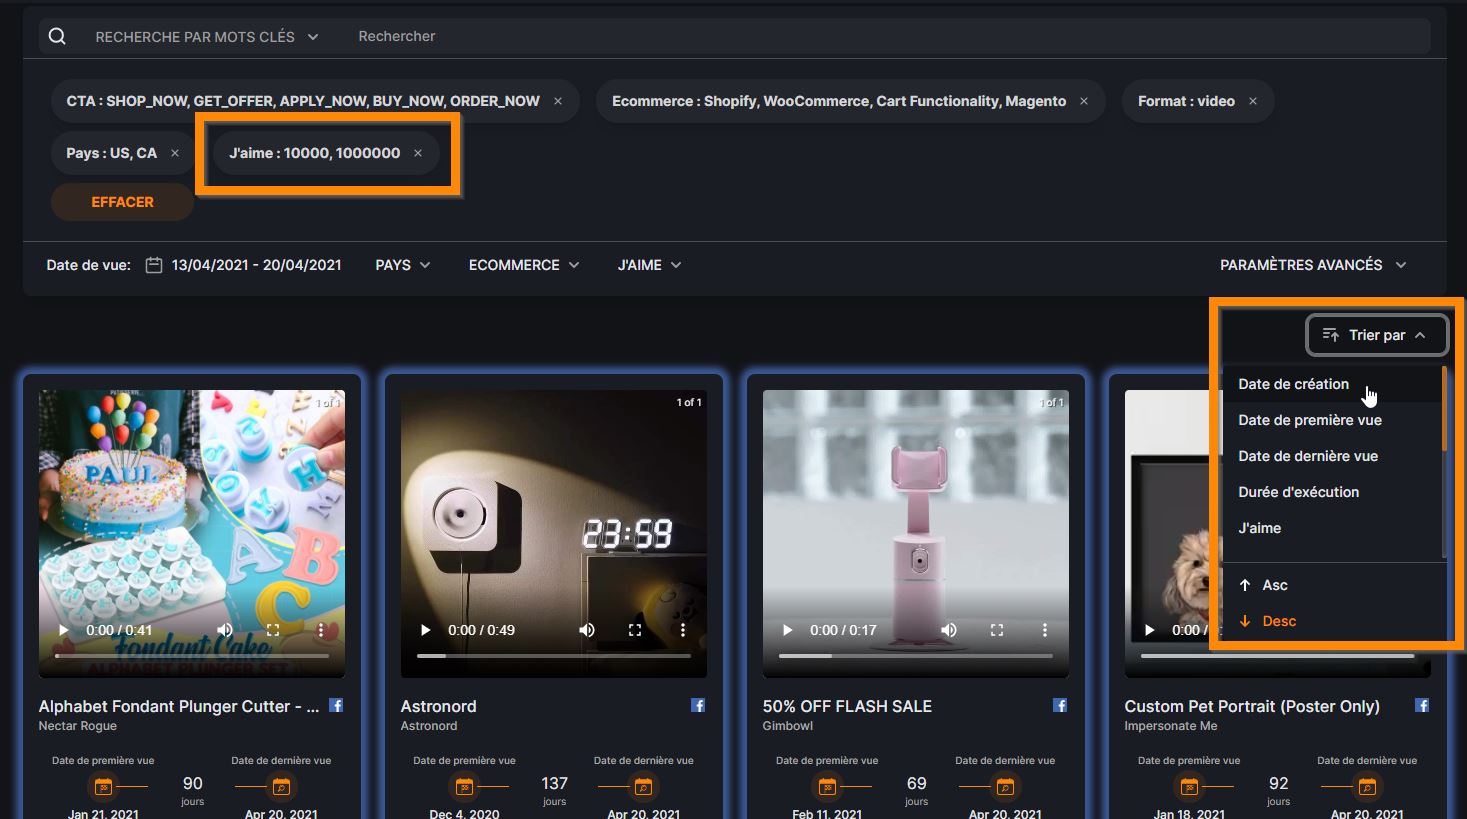Open the 50% OFF FLASH SALE title
1467x819 pixels.
pyautogui.click(x=847, y=706)
